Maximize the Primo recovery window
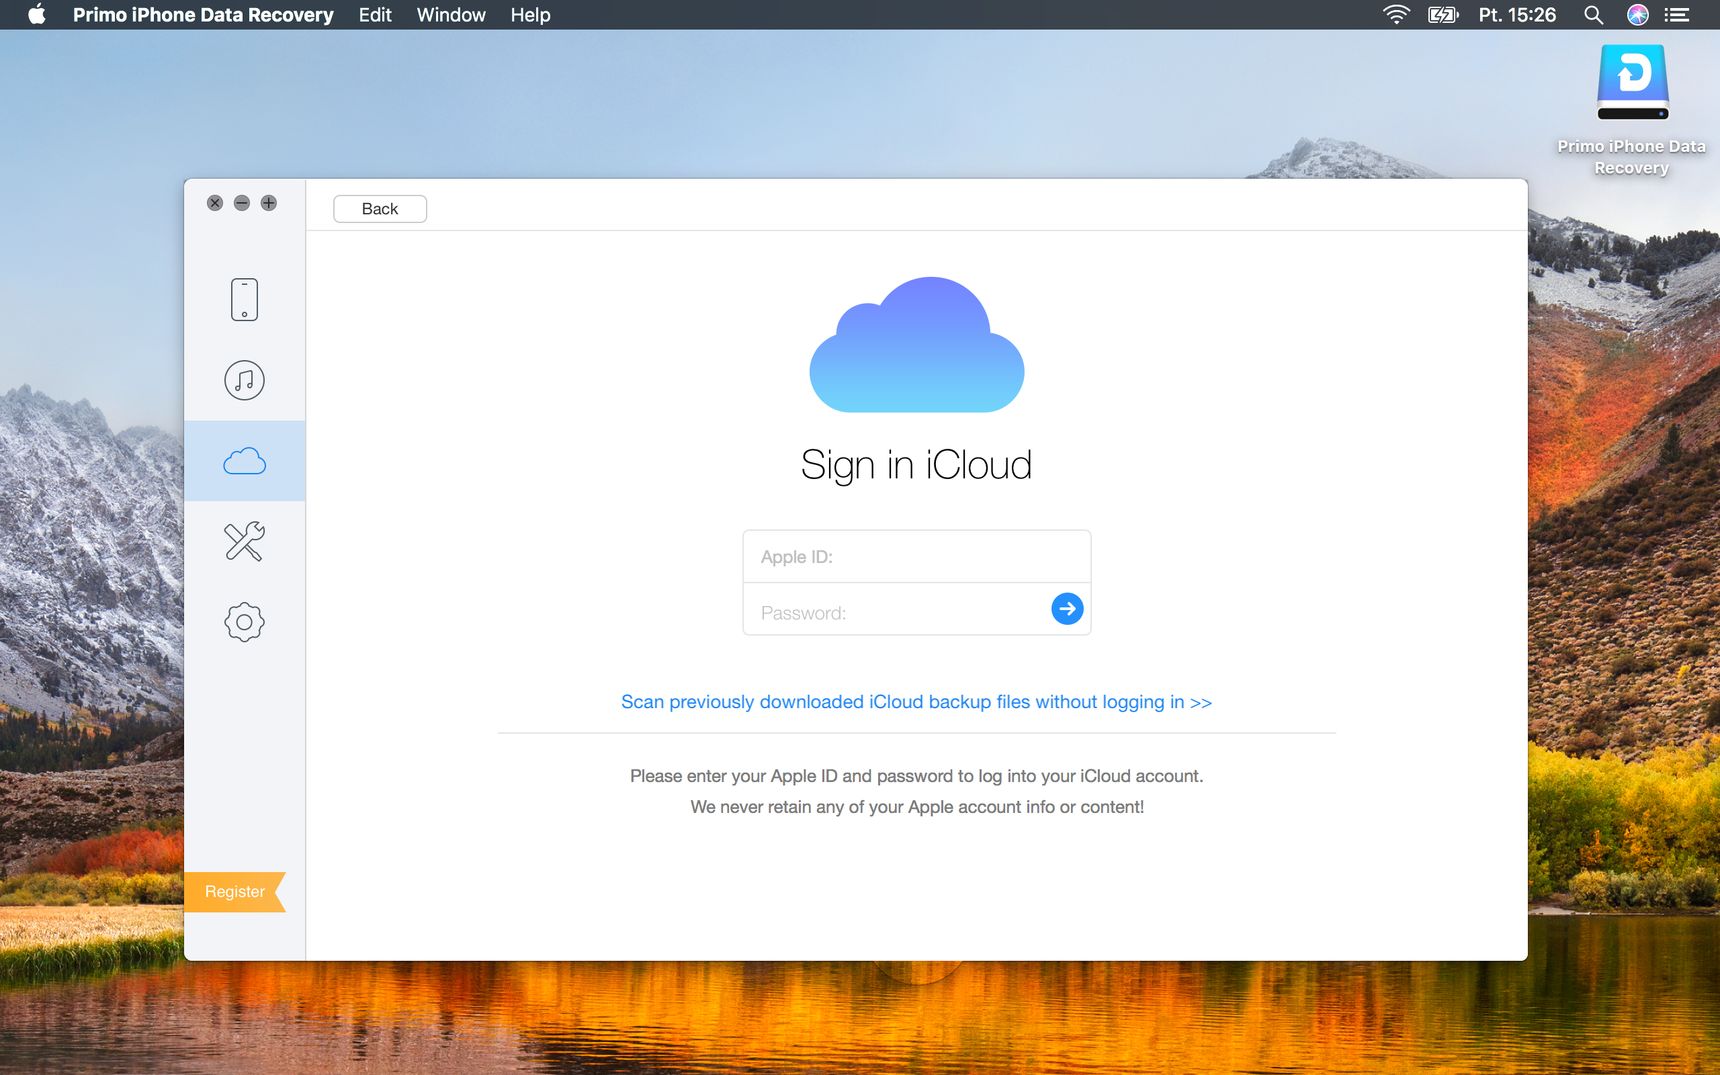The height and width of the screenshot is (1075, 1720). point(269,203)
